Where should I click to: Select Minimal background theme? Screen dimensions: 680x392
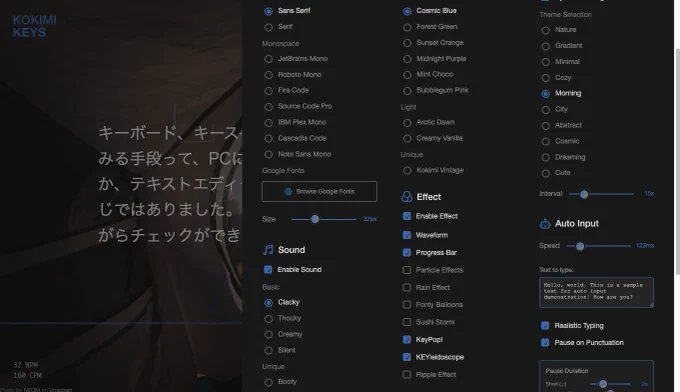coord(546,62)
